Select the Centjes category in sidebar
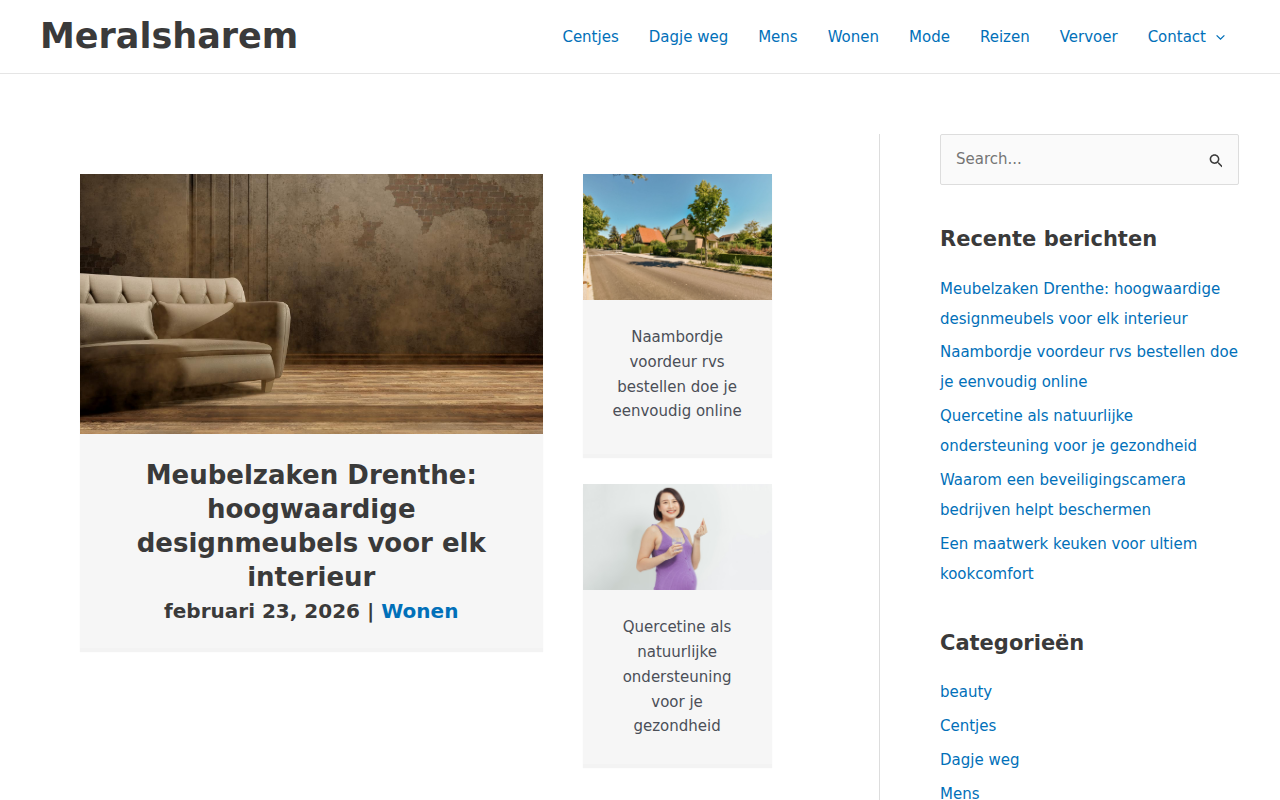1280x800 pixels. click(x=968, y=725)
